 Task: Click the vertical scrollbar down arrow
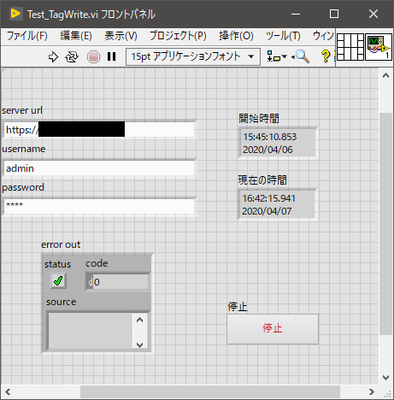tap(386, 378)
